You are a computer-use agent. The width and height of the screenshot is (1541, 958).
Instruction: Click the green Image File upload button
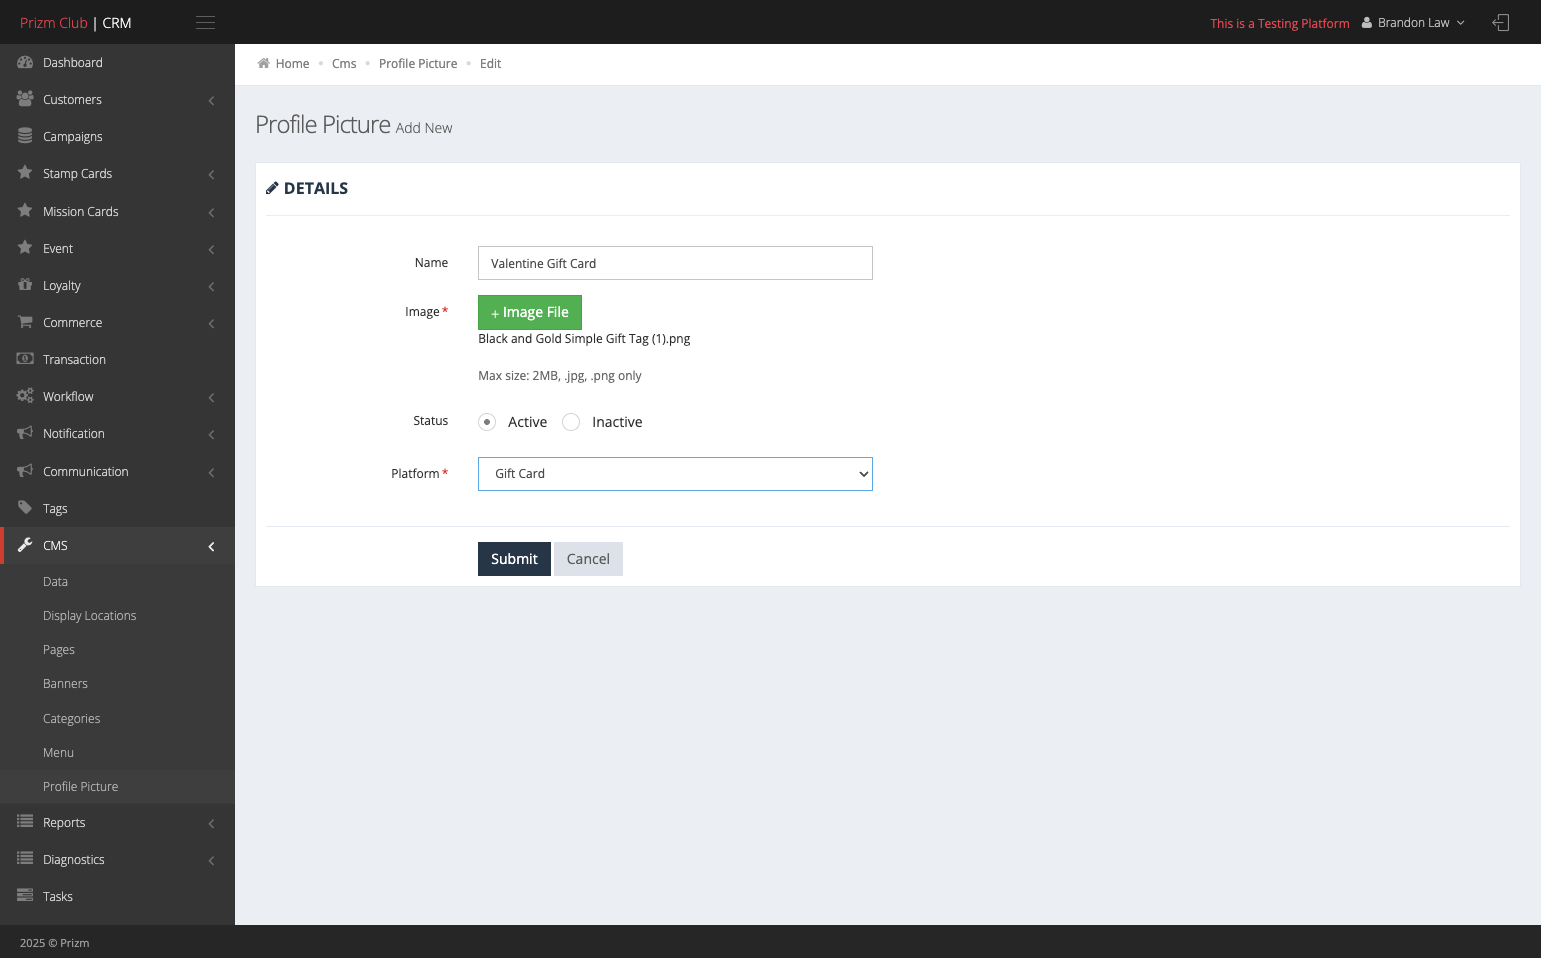(x=530, y=312)
